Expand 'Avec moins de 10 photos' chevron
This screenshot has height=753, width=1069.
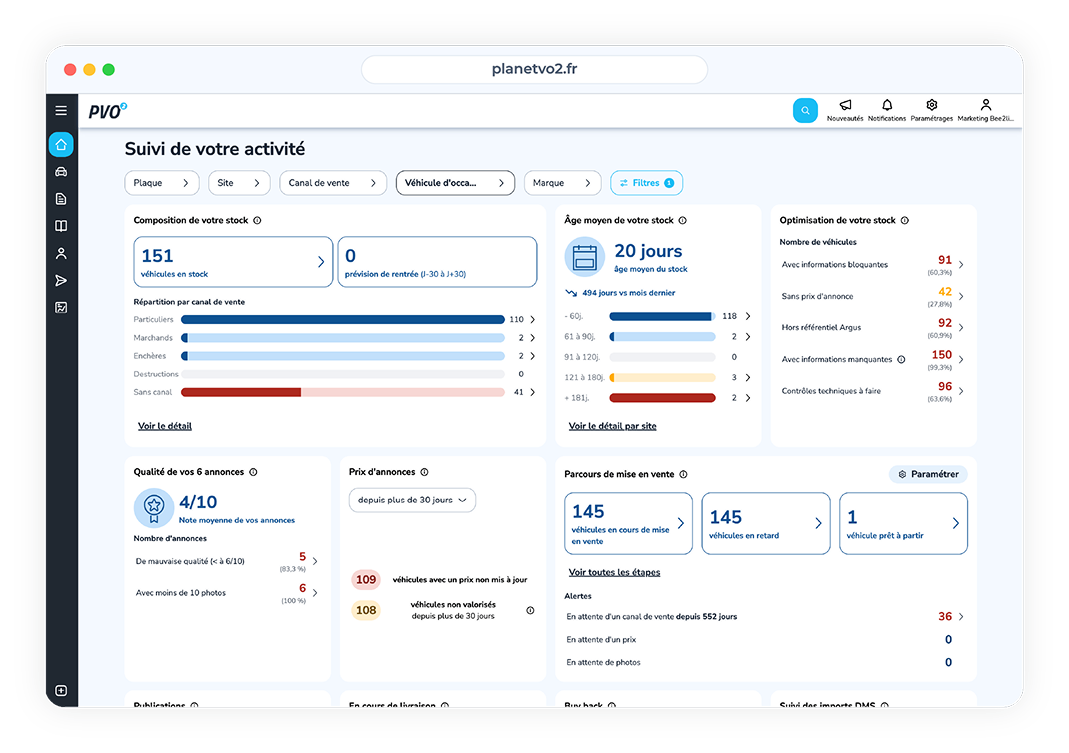315,593
